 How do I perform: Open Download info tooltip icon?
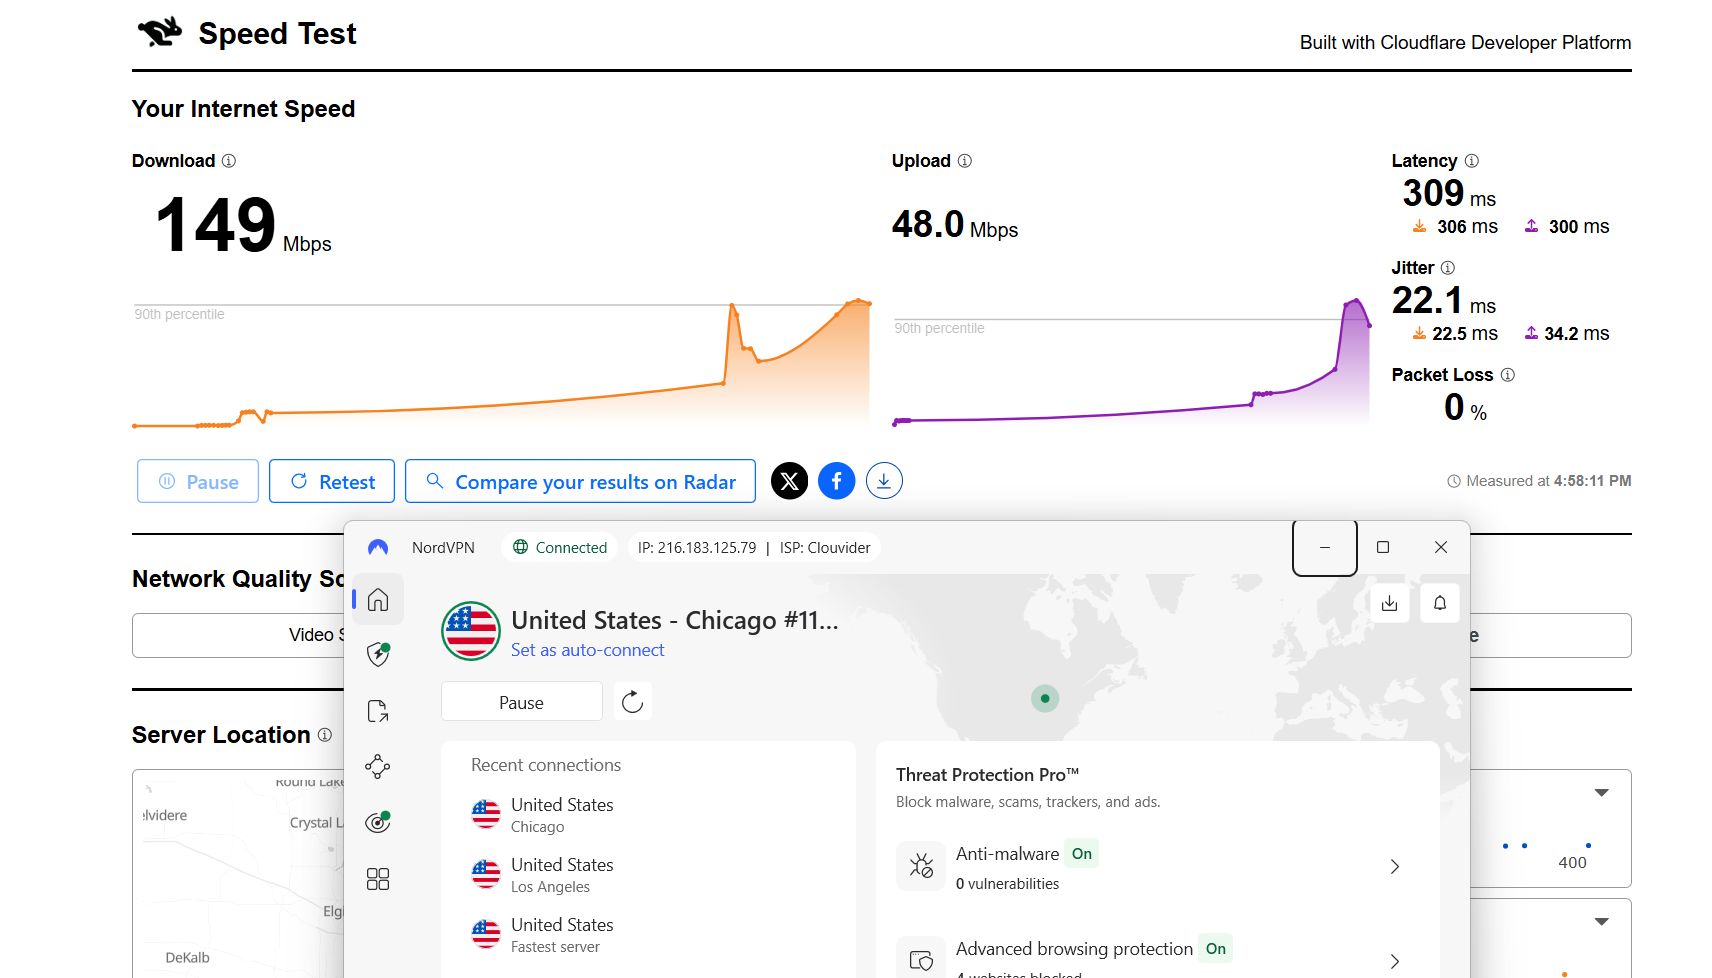(229, 161)
